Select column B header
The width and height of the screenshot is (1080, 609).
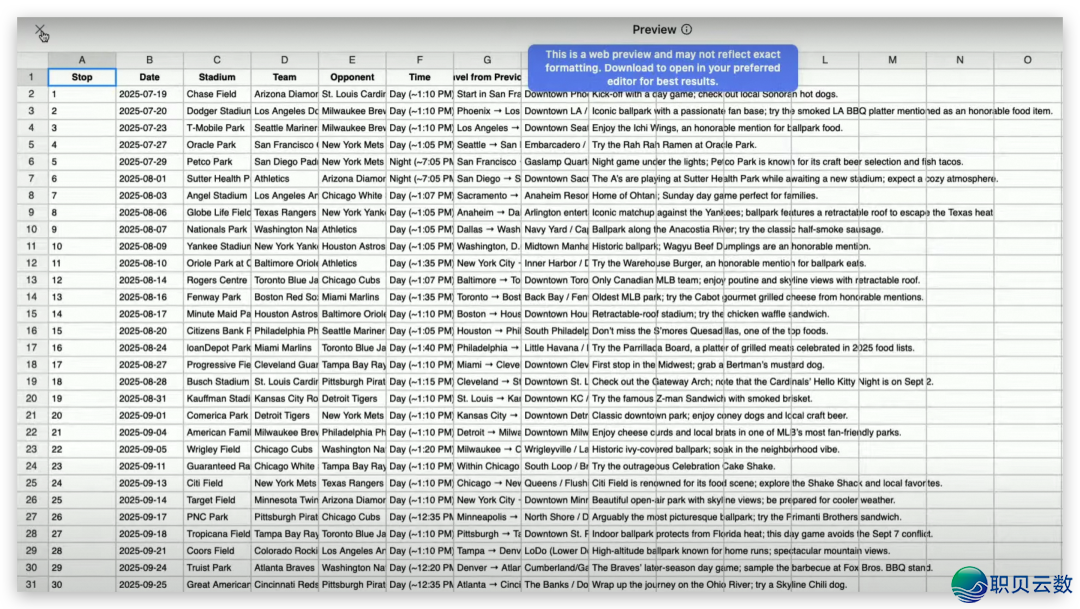tap(149, 60)
